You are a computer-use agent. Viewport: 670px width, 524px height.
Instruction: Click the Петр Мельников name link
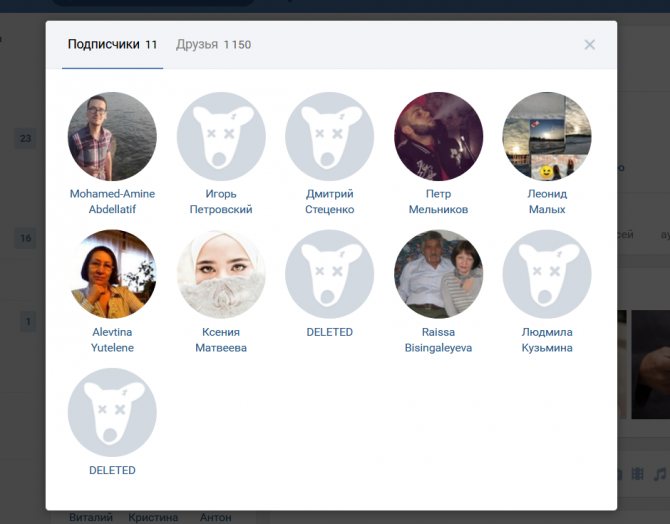(x=438, y=201)
